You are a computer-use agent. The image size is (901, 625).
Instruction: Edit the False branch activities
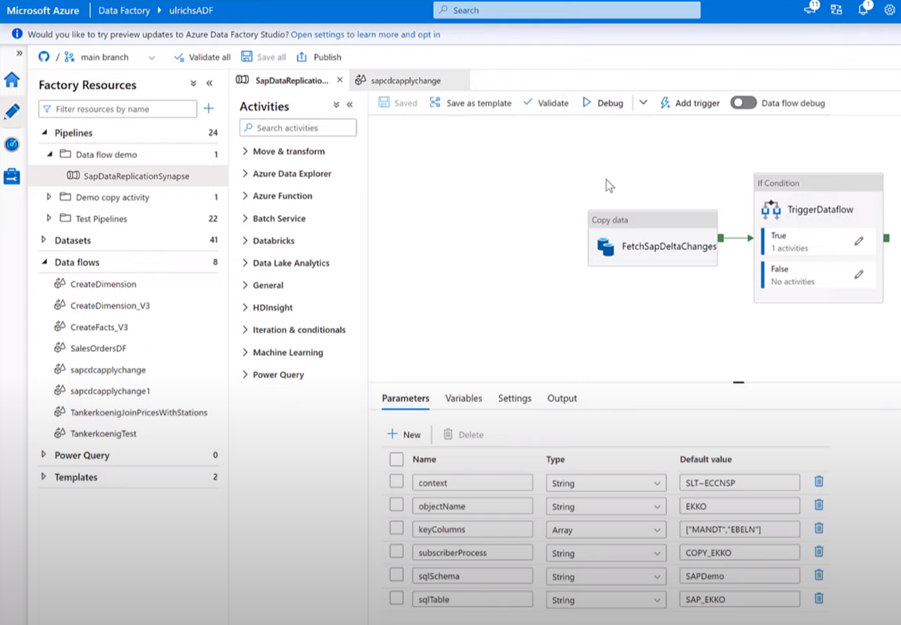(x=858, y=275)
